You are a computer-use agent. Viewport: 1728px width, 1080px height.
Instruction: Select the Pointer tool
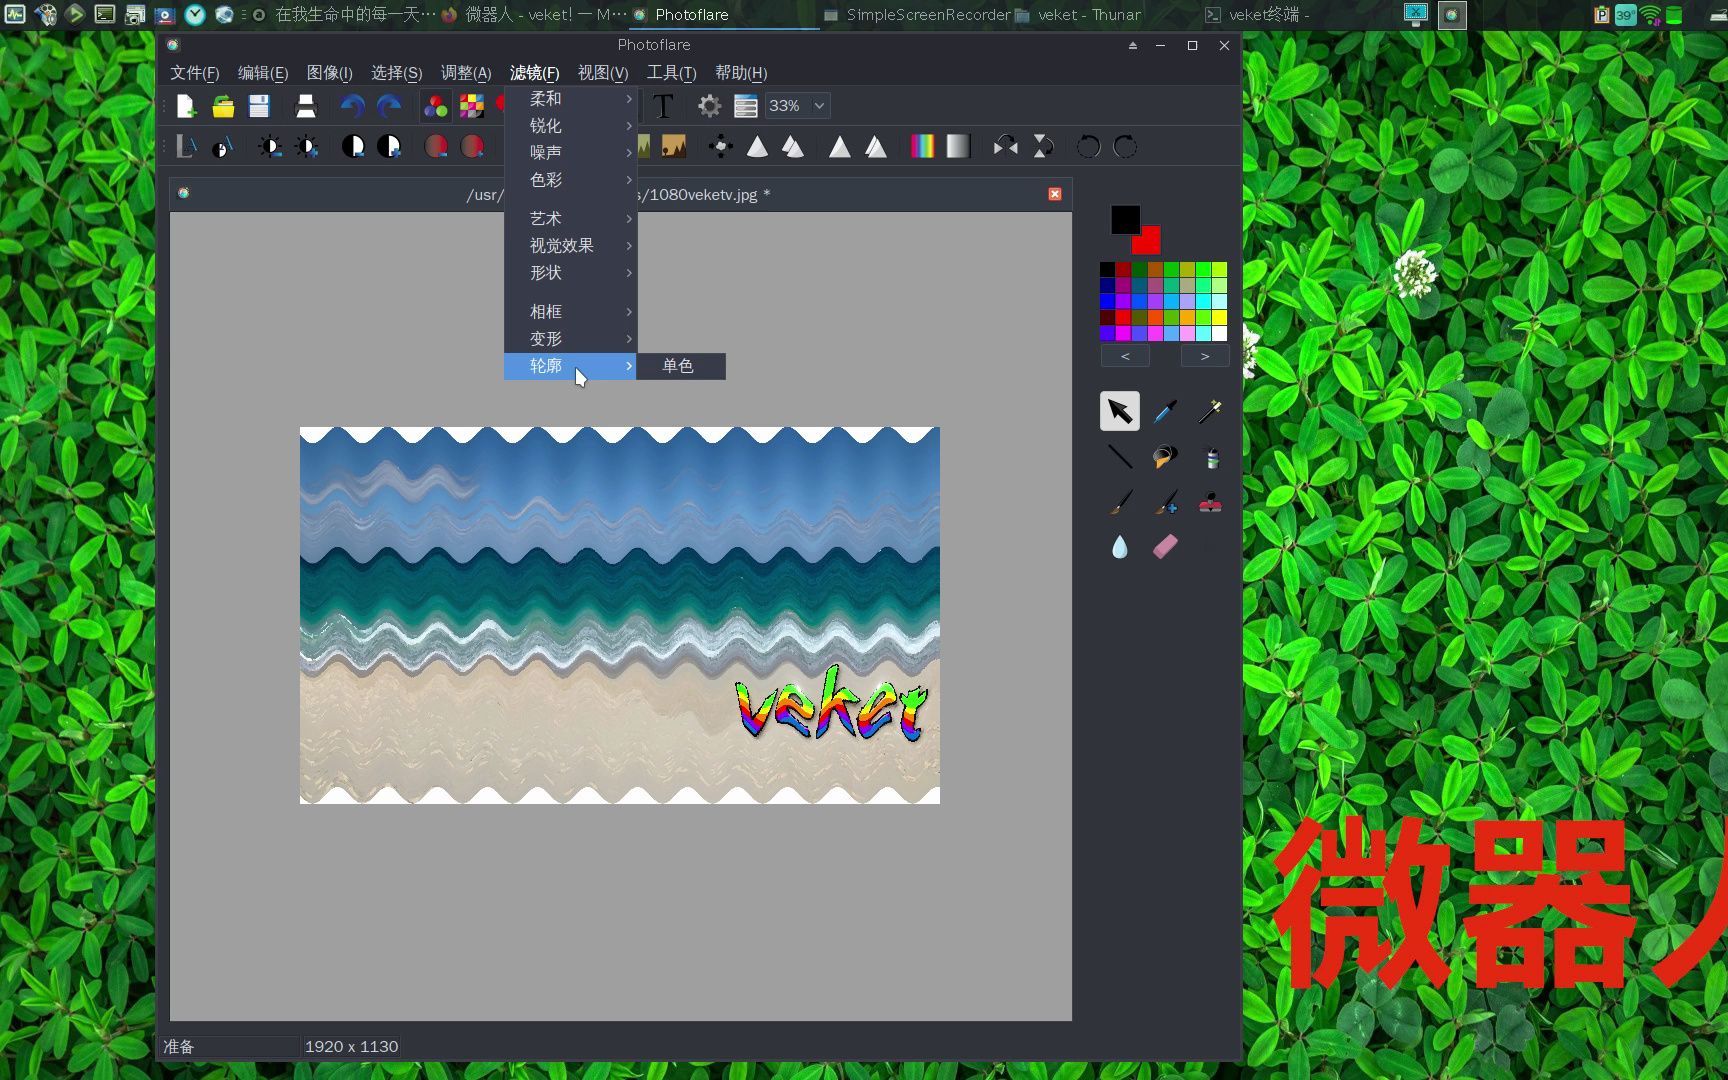pyautogui.click(x=1120, y=411)
